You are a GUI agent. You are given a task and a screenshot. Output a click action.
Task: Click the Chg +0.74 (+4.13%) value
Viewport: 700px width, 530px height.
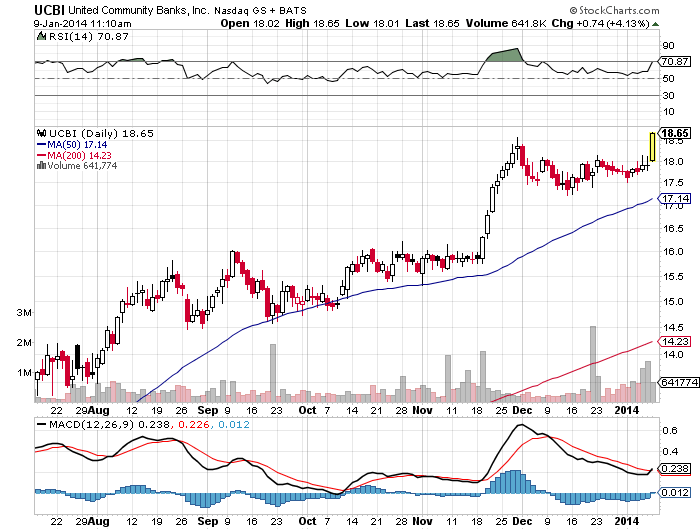600,24
